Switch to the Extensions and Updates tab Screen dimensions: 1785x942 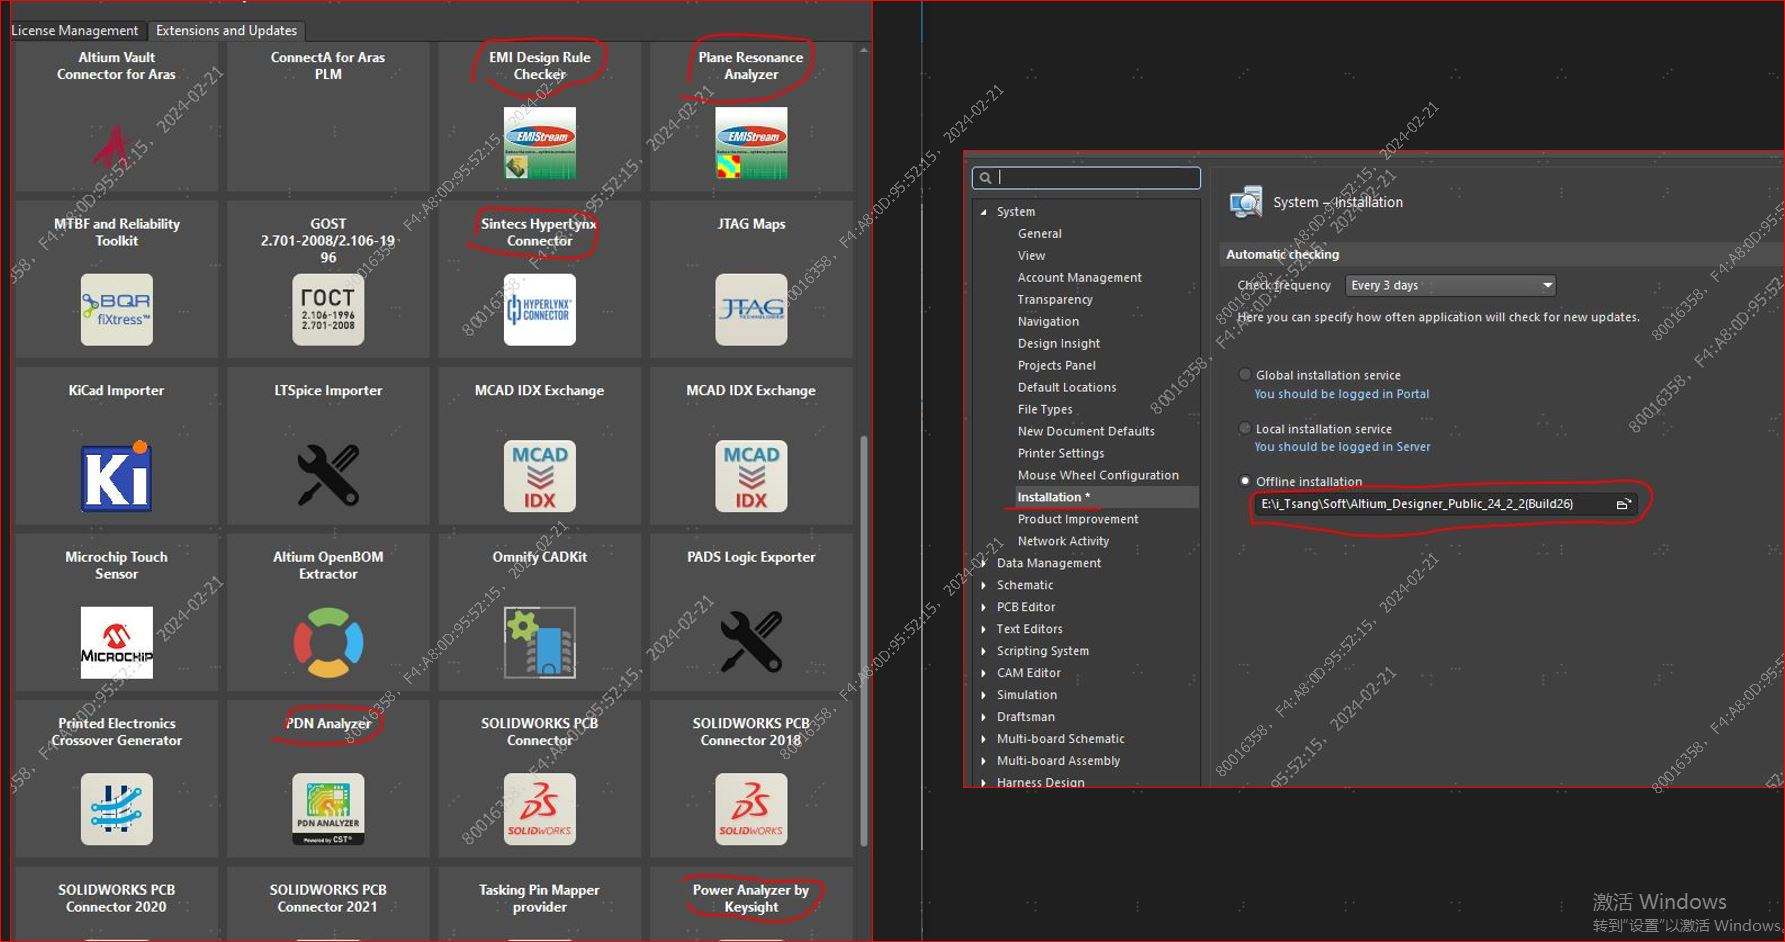[x=226, y=30]
